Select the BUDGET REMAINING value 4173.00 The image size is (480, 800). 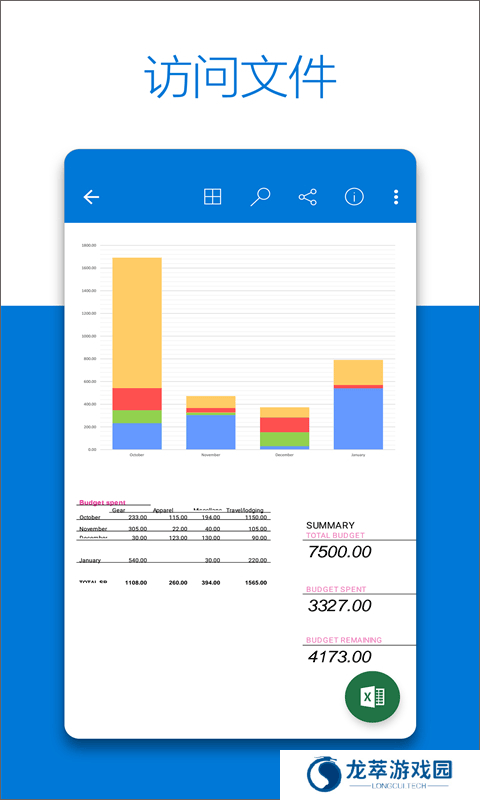[x=340, y=657]
